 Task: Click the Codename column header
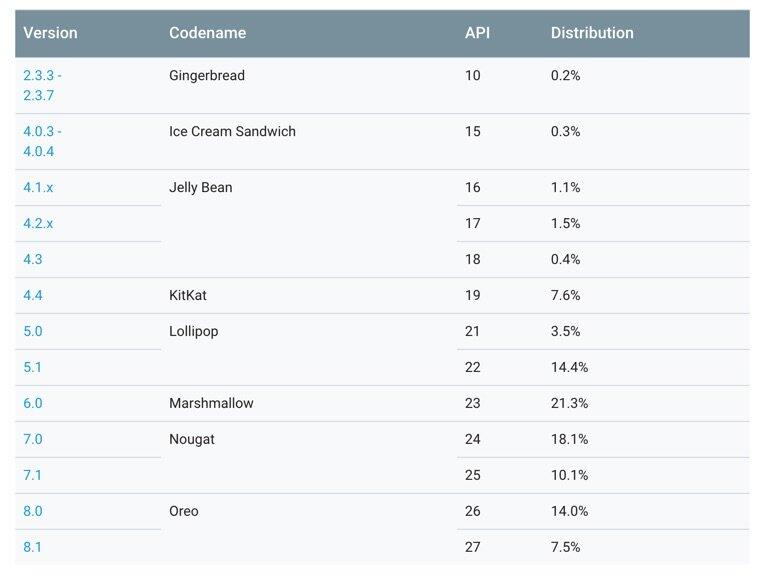coord(207,33)
